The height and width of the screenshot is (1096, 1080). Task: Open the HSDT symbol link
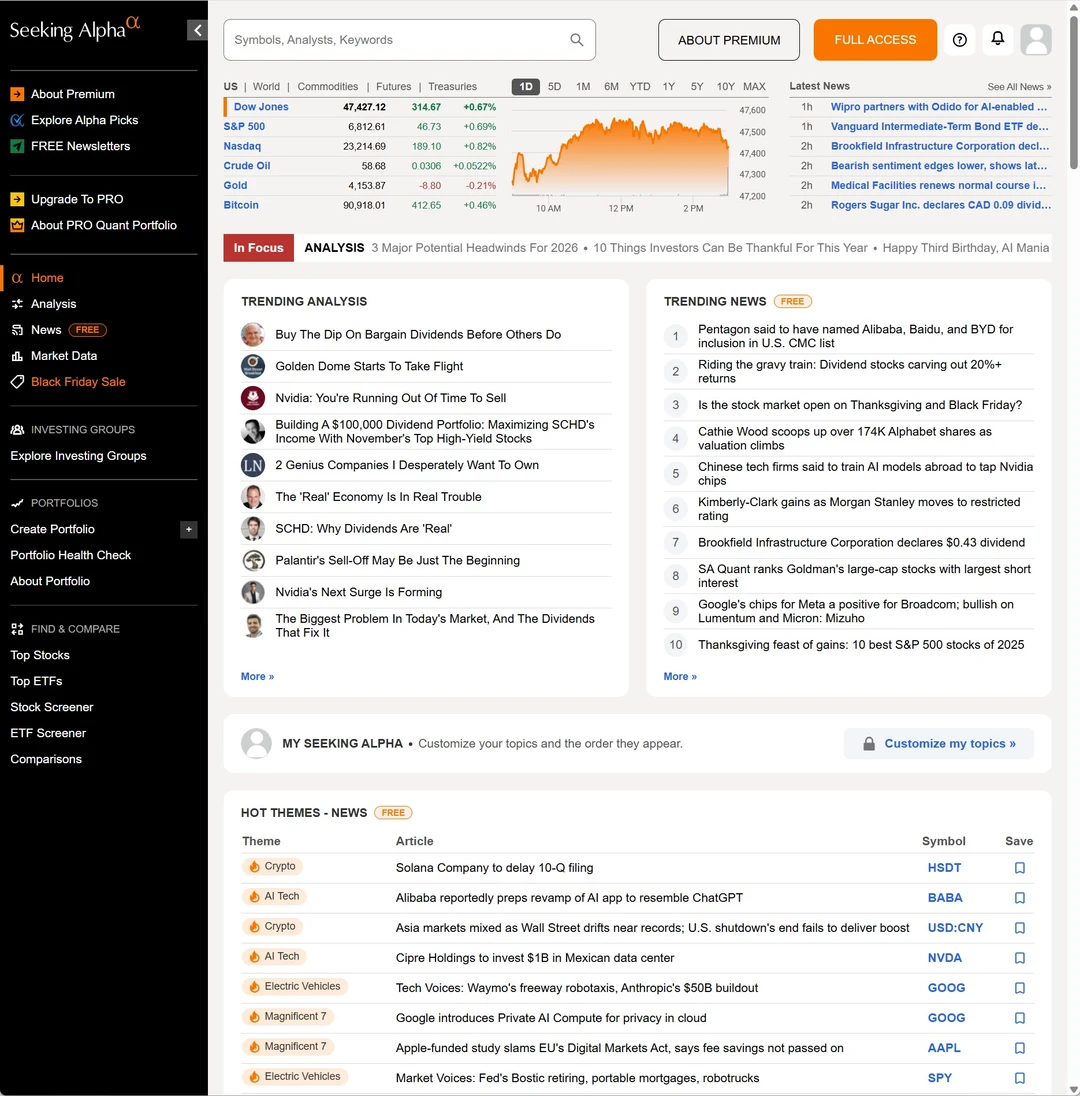coord(944,867)
